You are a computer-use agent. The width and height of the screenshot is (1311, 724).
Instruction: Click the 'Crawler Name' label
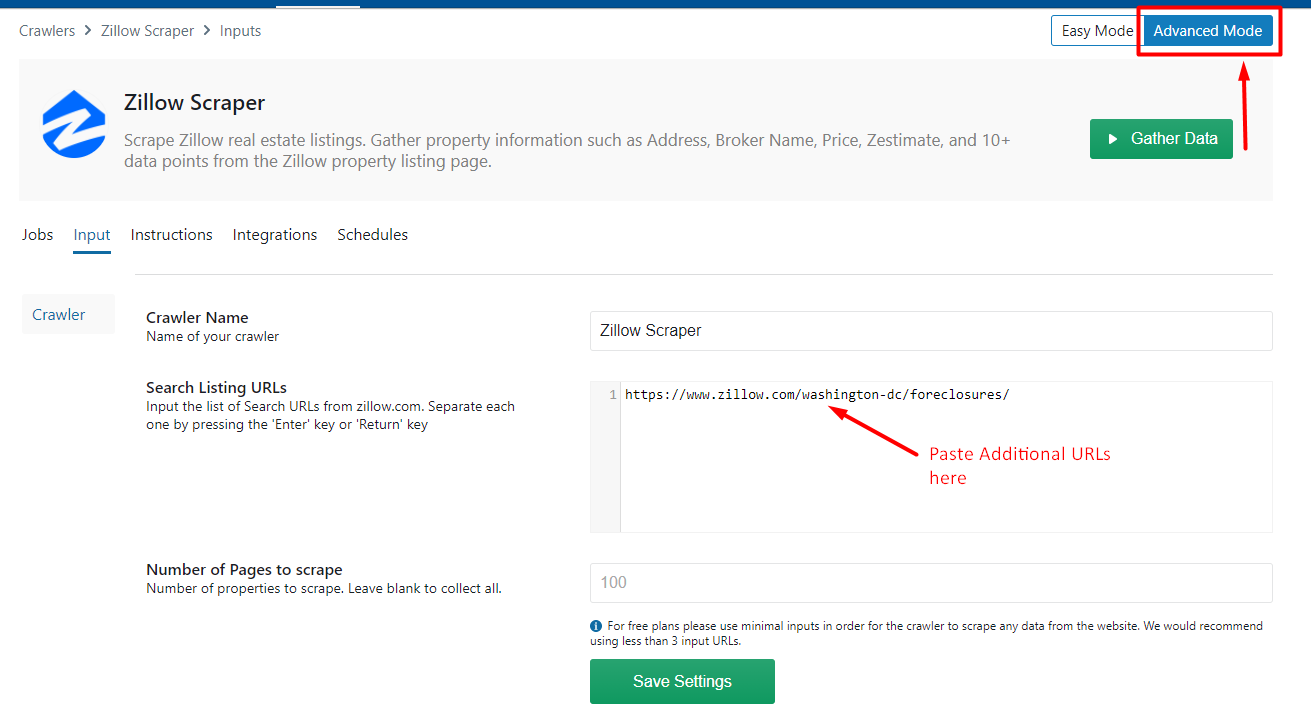tap(197, 318)
